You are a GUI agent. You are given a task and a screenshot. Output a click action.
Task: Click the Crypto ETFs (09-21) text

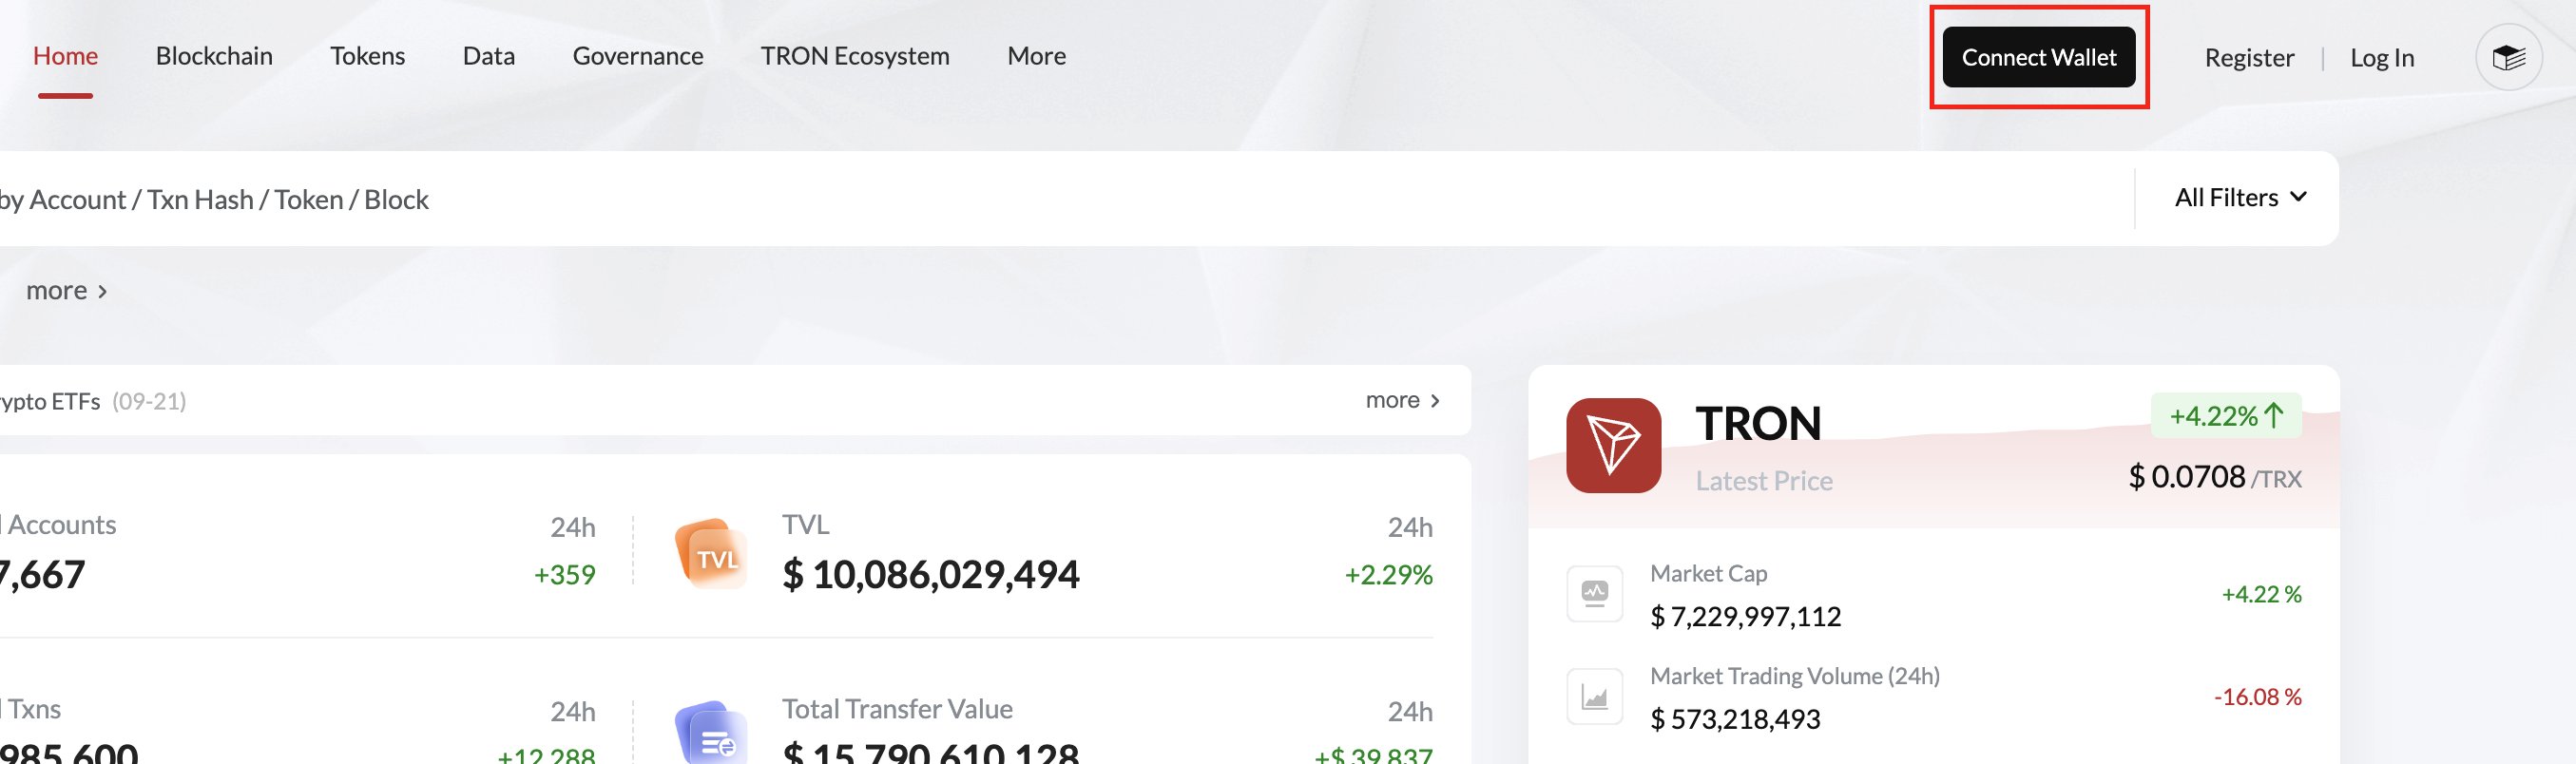(93, 401)
